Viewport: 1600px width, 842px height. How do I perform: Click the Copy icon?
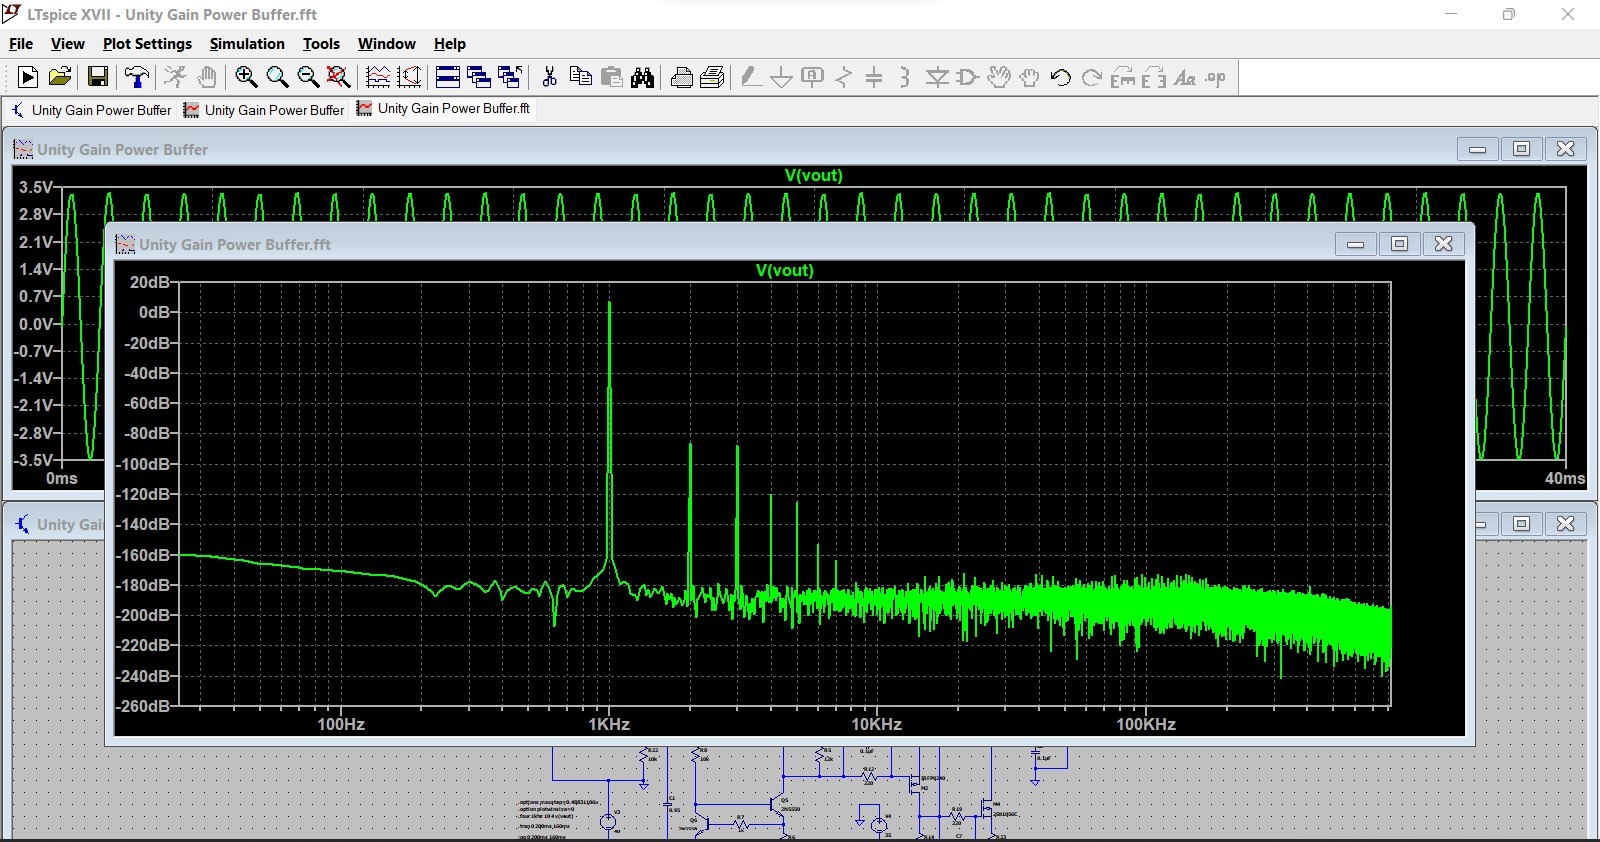[580, 77]
